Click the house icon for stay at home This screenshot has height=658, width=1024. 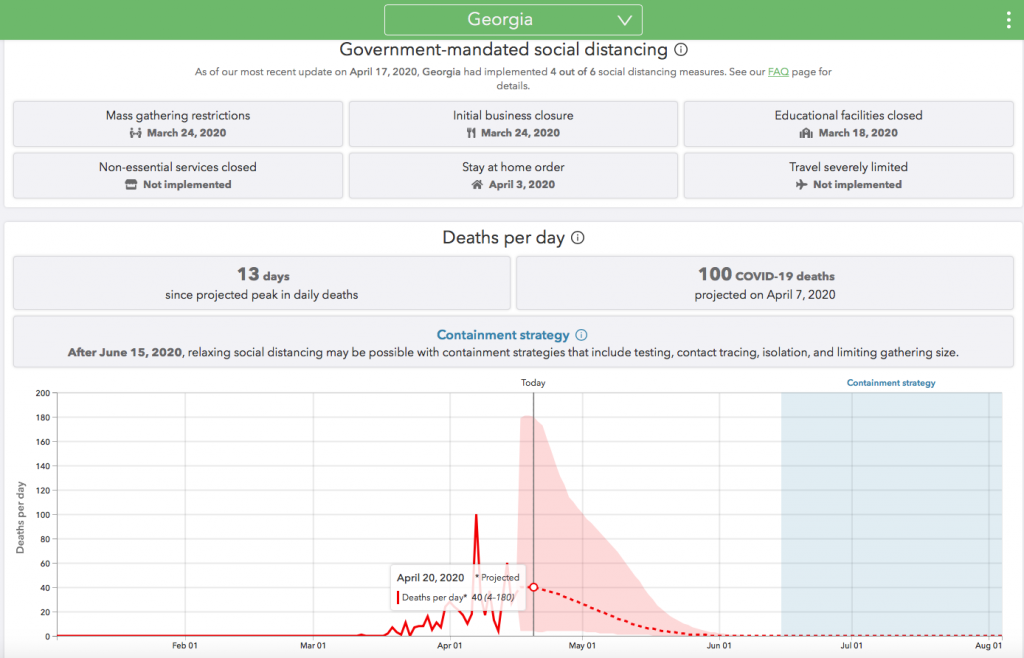pyautogui.click(x=477, y=185)
